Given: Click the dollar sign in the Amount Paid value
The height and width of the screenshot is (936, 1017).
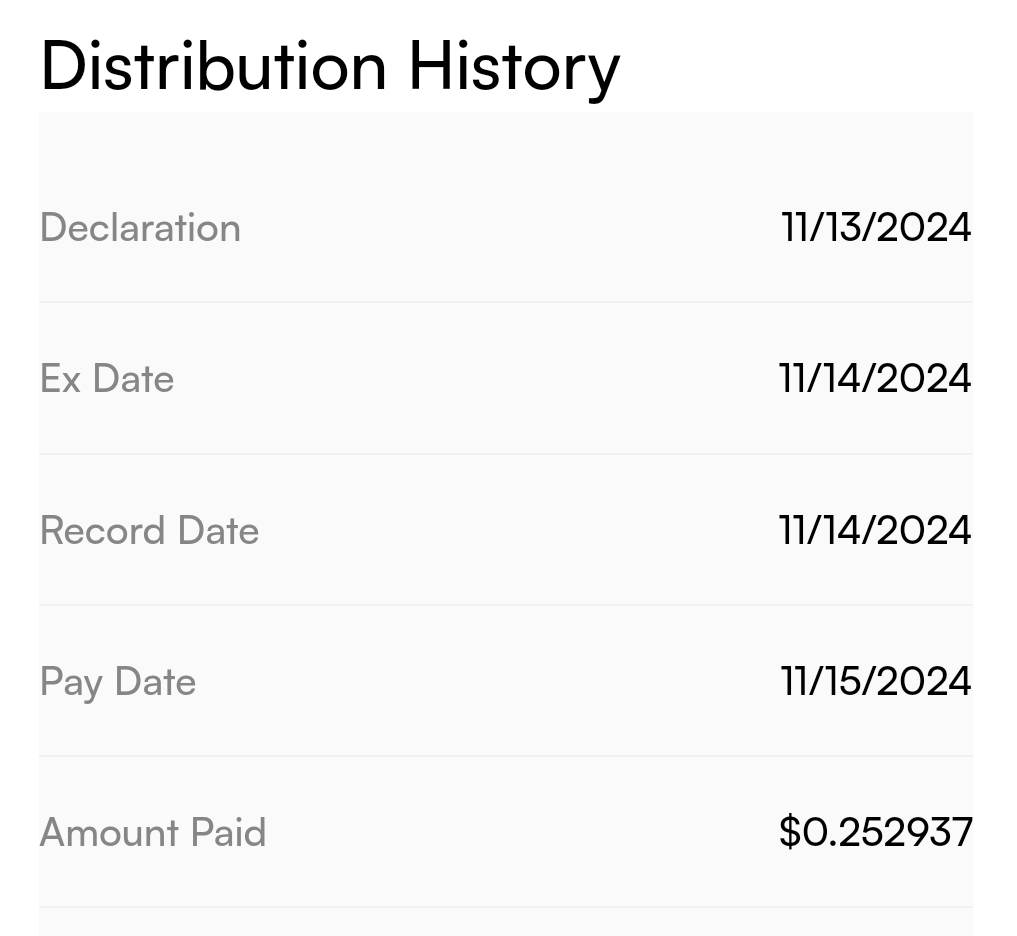Looking at the screenshot, I should pyautogui.click(x=790, y=832).
